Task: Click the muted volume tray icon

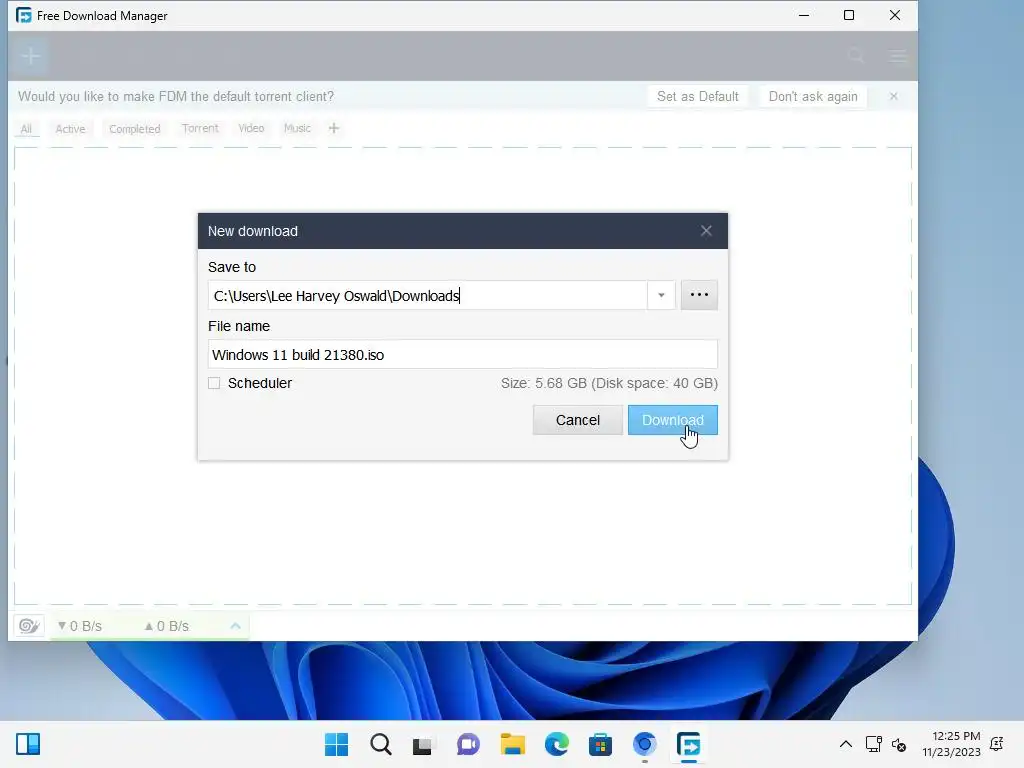Action: (899, 744)
